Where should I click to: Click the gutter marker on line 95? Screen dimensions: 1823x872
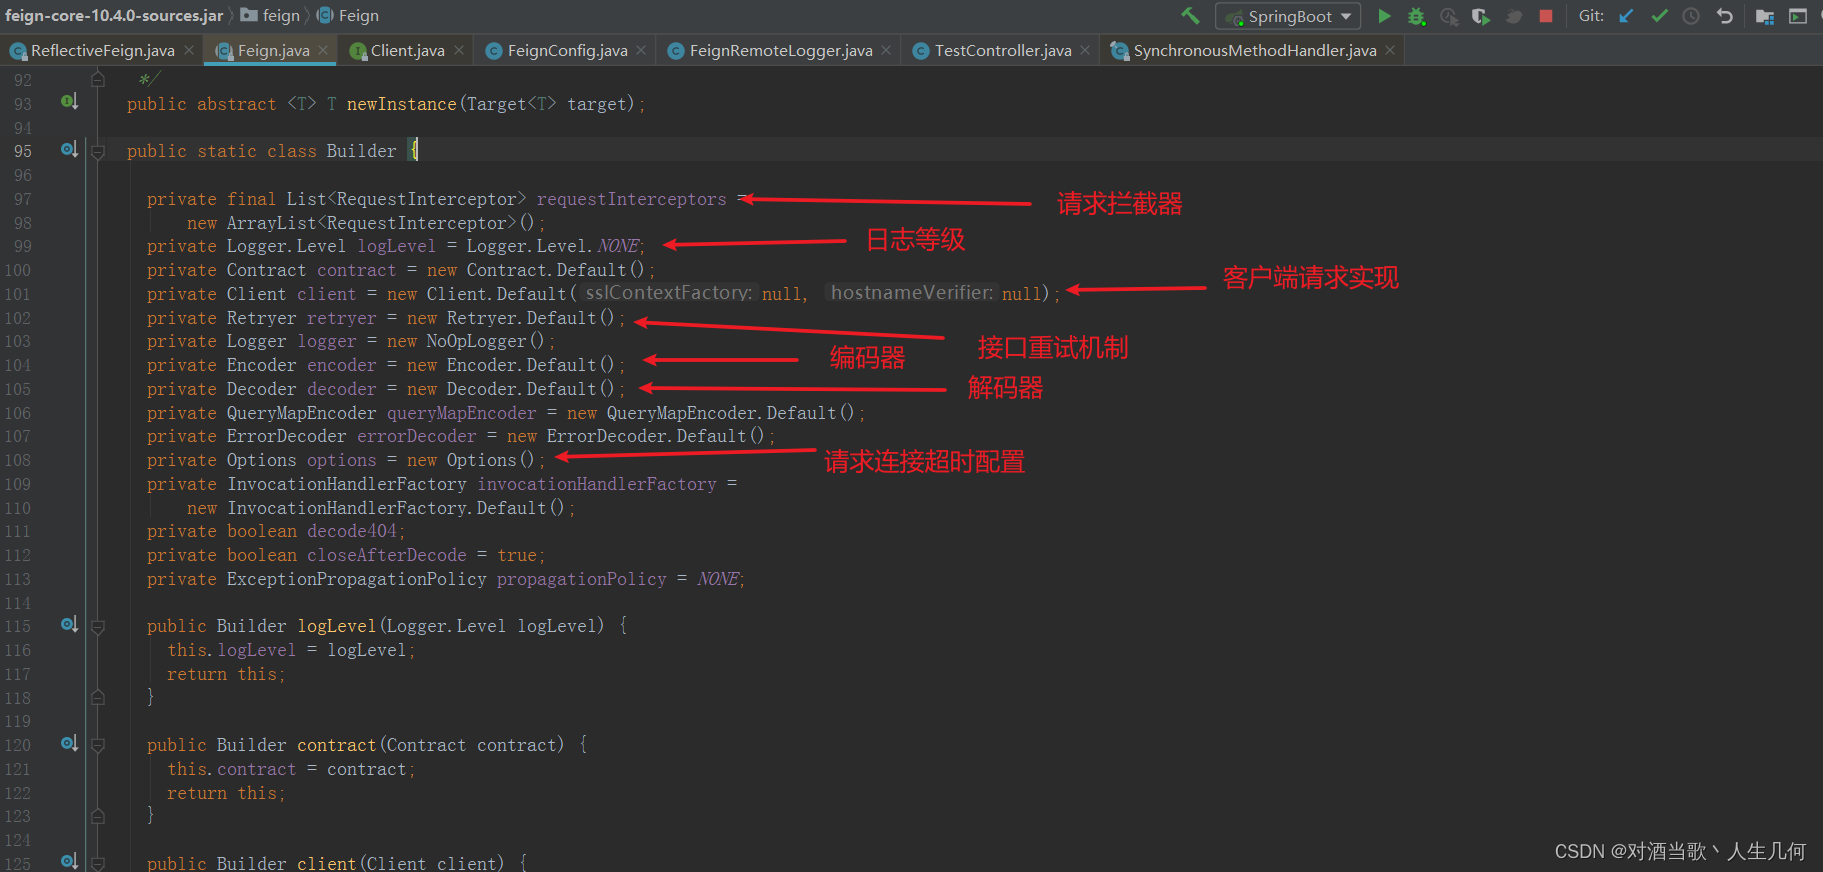point(69,150)
